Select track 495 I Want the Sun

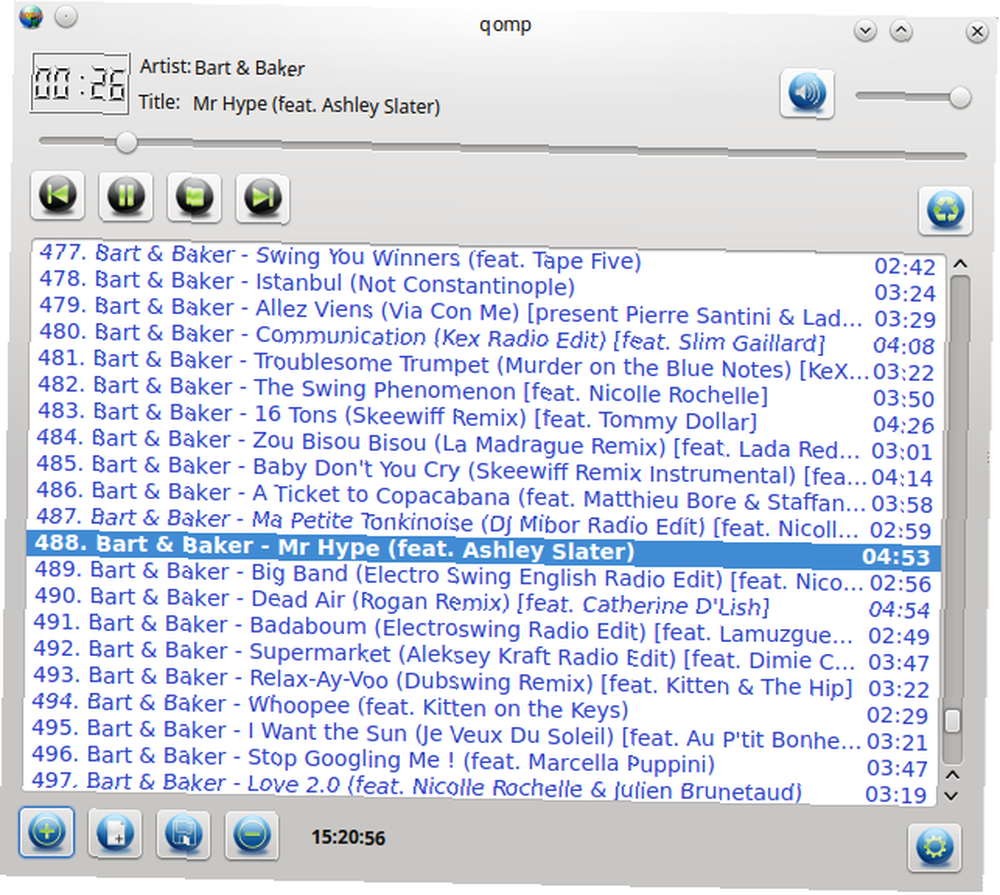(481, 735)
